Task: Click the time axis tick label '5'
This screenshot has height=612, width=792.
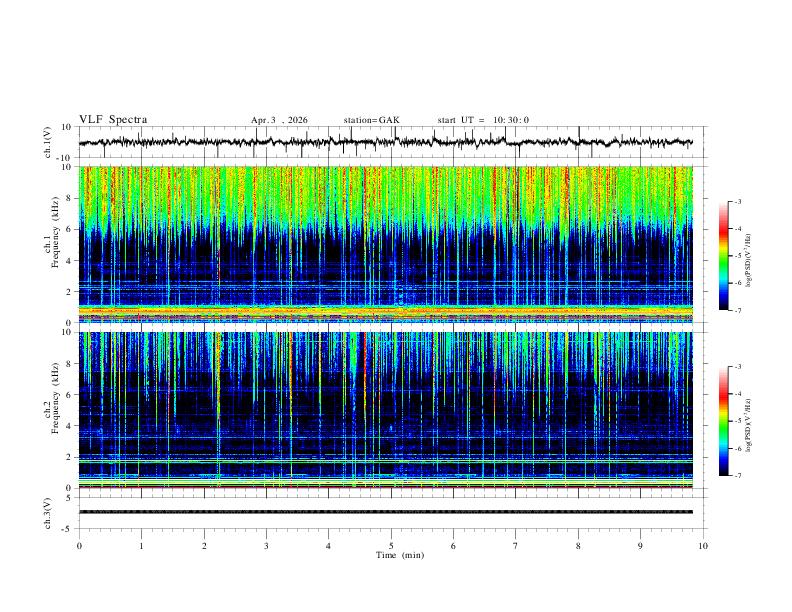Action: [391, 546]
